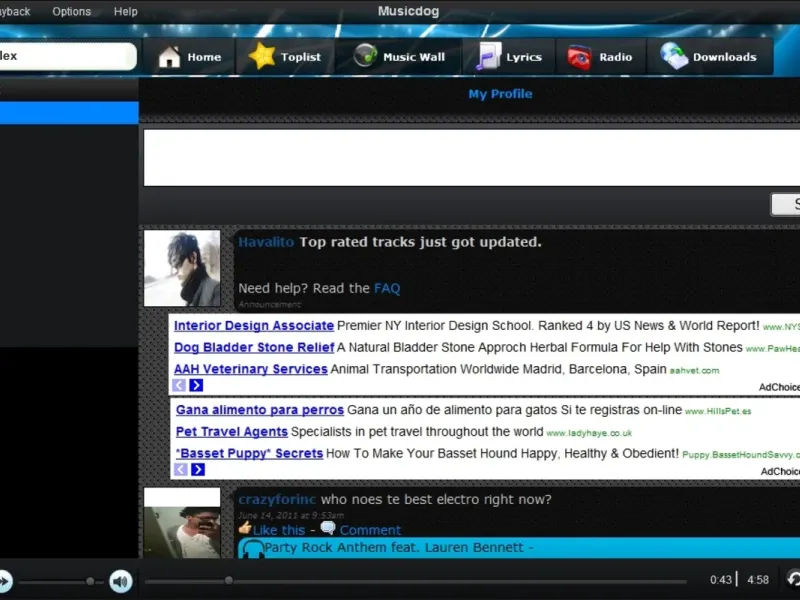
Task: Next ads arrow under AAH Veterinary Services
Action: 196,385
